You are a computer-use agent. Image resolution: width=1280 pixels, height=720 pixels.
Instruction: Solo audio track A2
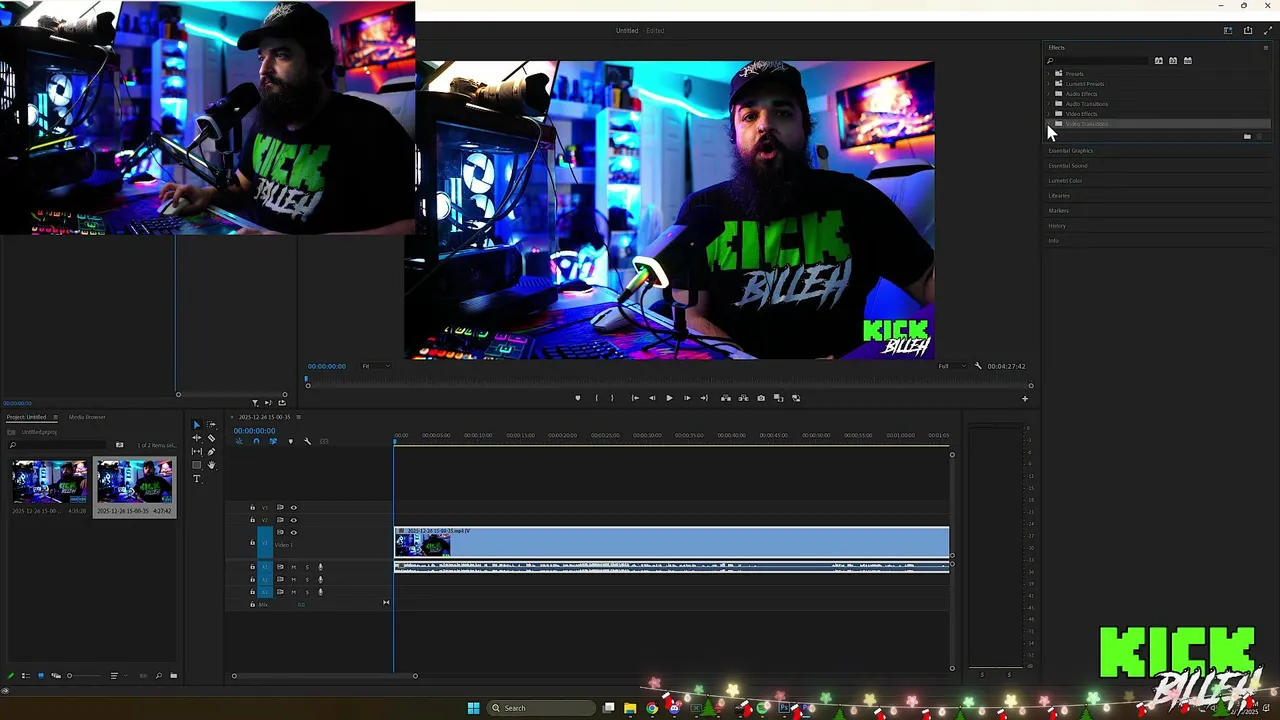click(307, 580)
